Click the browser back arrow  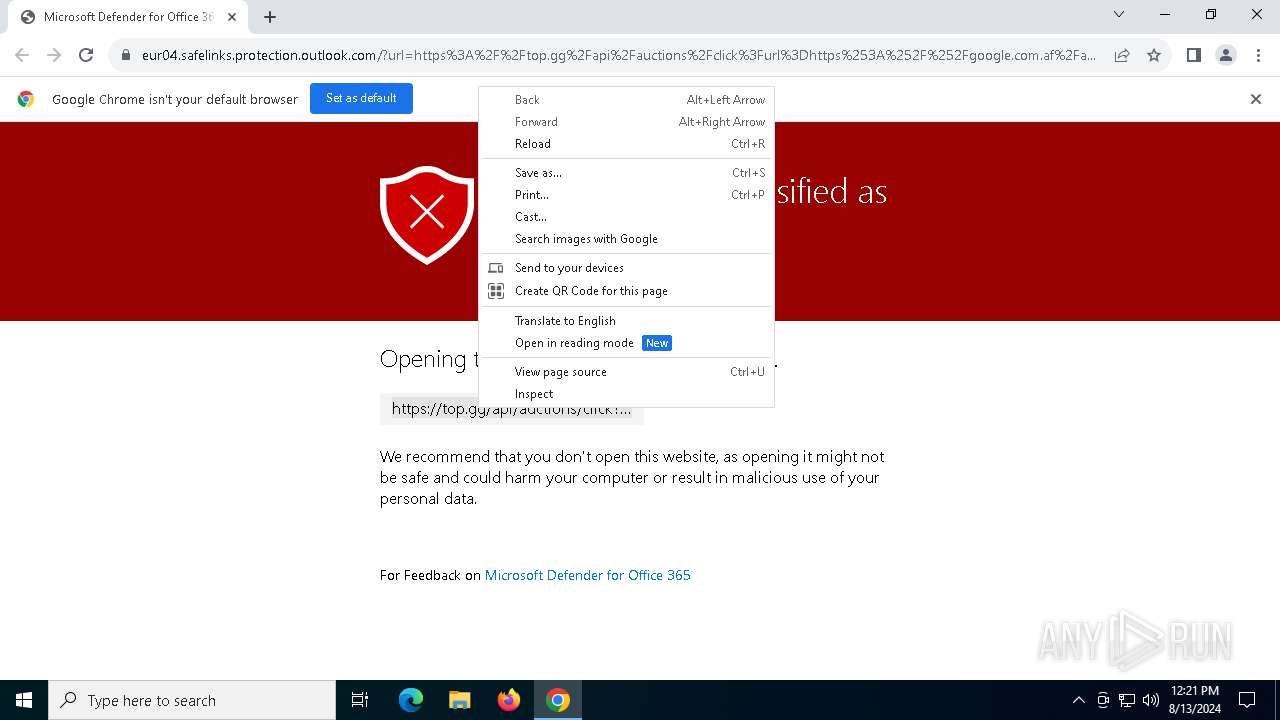(x=22, y=55)
